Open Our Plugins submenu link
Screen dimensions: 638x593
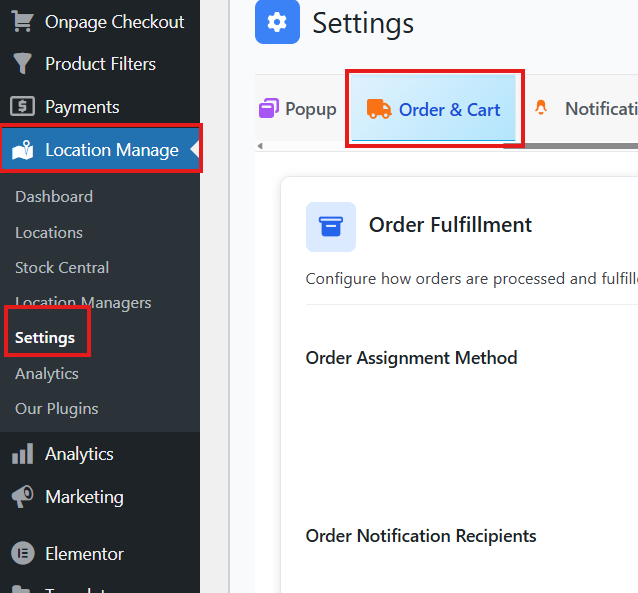point(56,408)
